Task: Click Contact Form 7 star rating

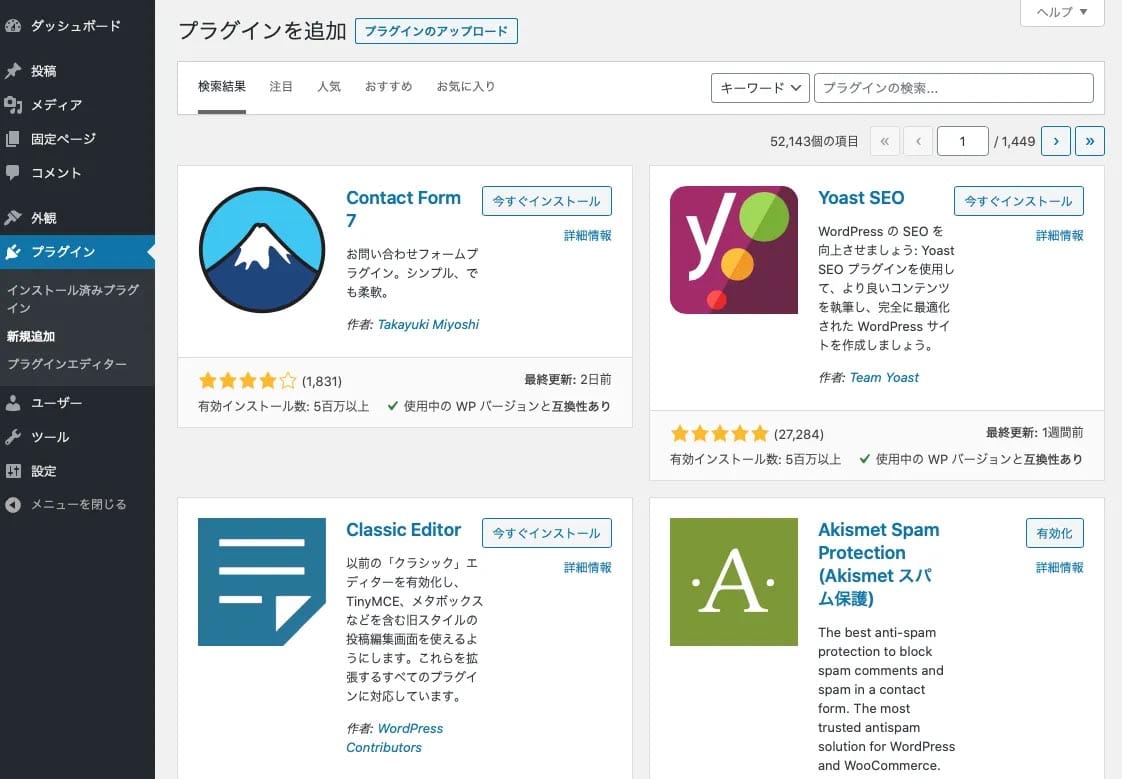Action: click(247, 381)
